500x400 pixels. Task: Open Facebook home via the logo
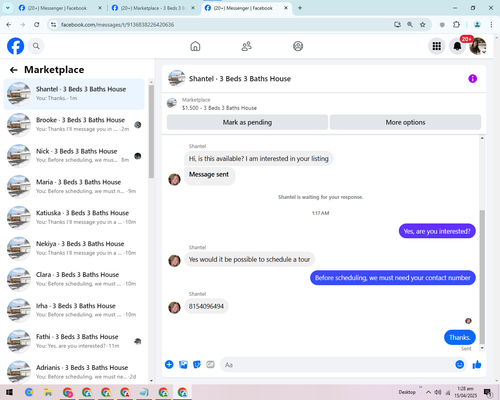(x=16, y=46)
